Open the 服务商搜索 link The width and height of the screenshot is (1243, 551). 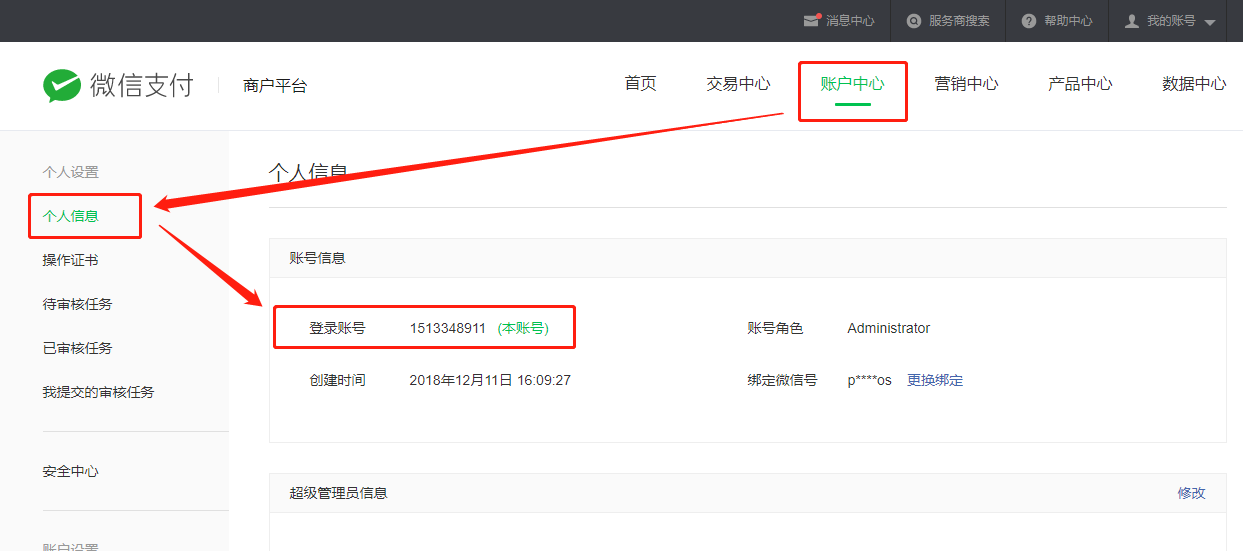tap(959, 21)
